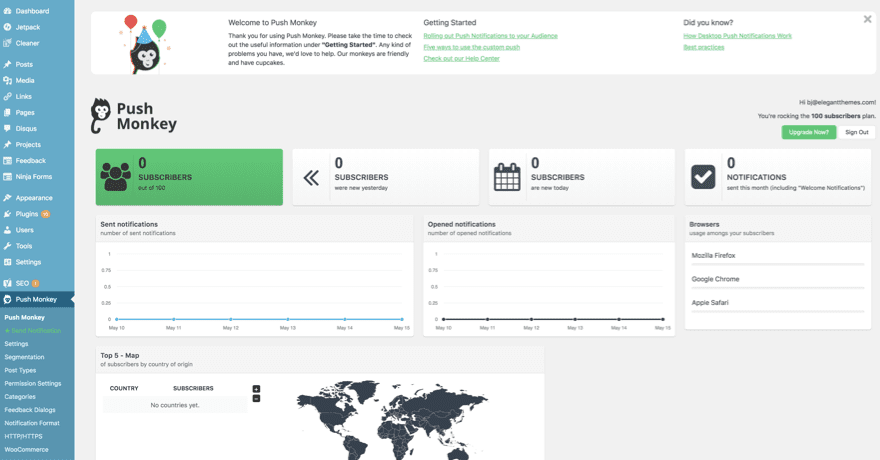Dismiss the welcome banner

click(867, 19)
